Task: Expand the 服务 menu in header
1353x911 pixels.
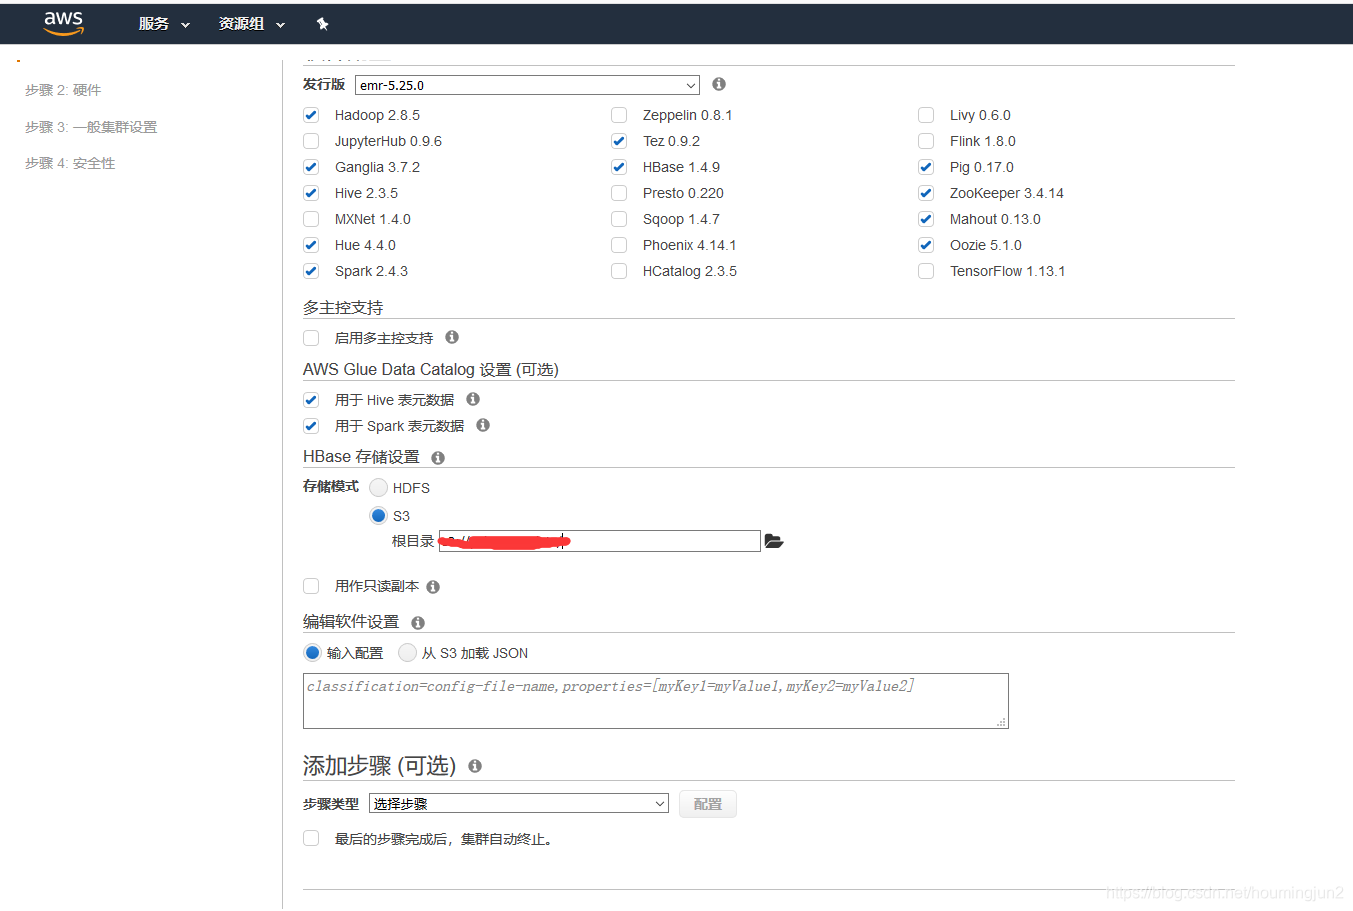Action: 164,24
